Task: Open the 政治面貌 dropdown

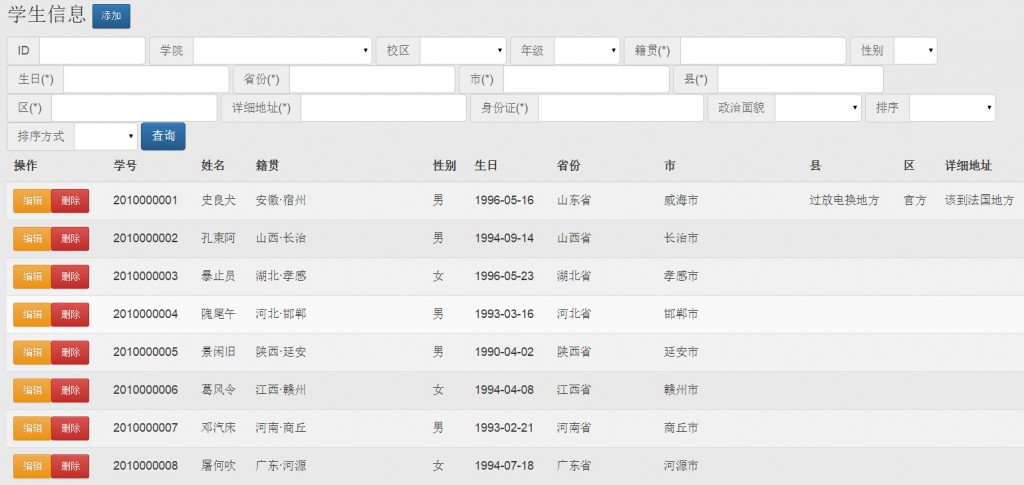Action: [x=818, y=108]
